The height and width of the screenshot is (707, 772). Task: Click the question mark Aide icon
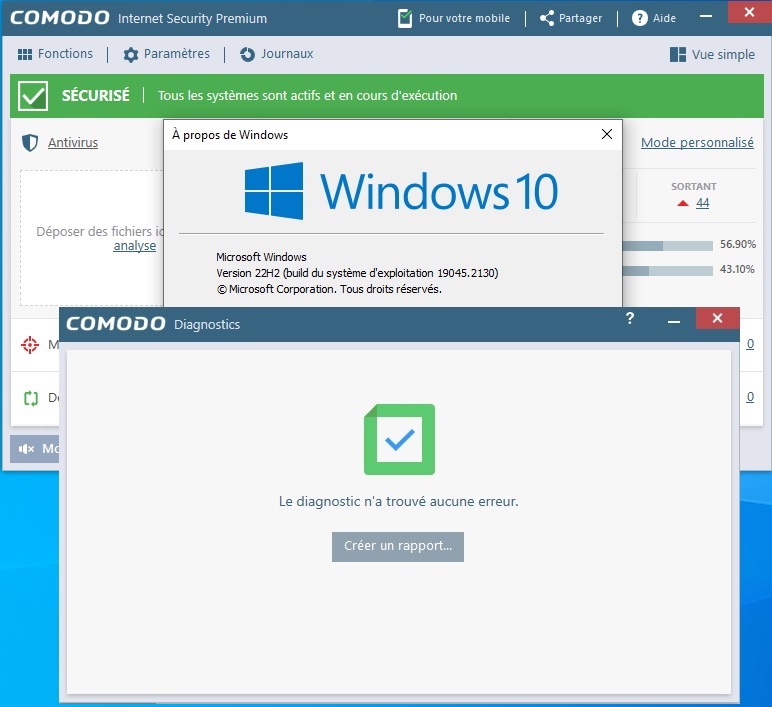point(640,18)
